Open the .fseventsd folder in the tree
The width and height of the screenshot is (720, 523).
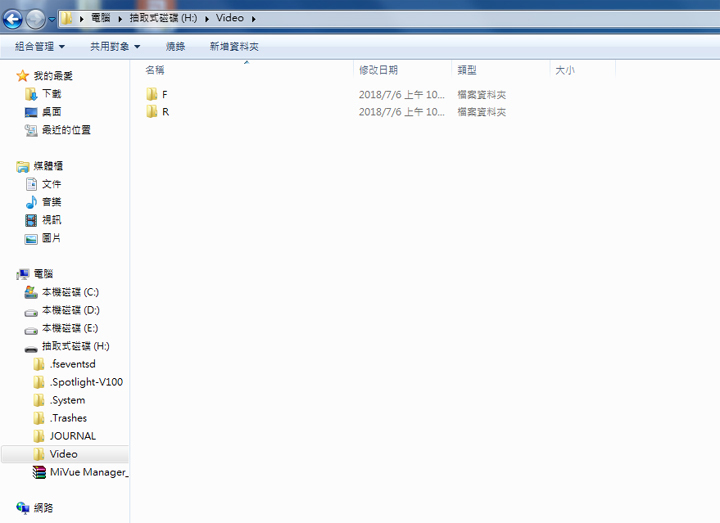[73, 364]
